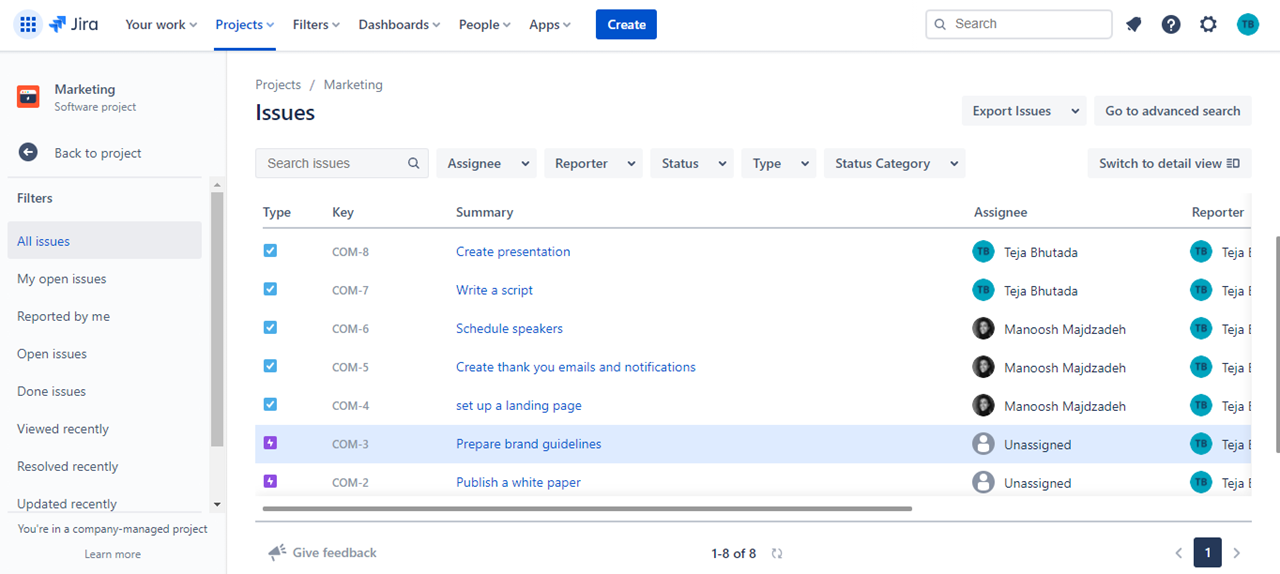Click Teja Bhutada's assignee avatar on COM-8
The image size is (1280, 574).
pyautogui.click(x=983, y=252)
